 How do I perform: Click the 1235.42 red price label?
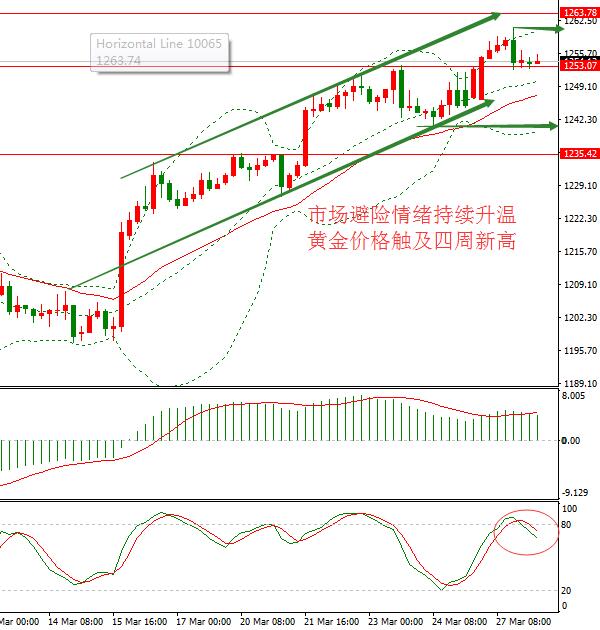tap(580, 153)
